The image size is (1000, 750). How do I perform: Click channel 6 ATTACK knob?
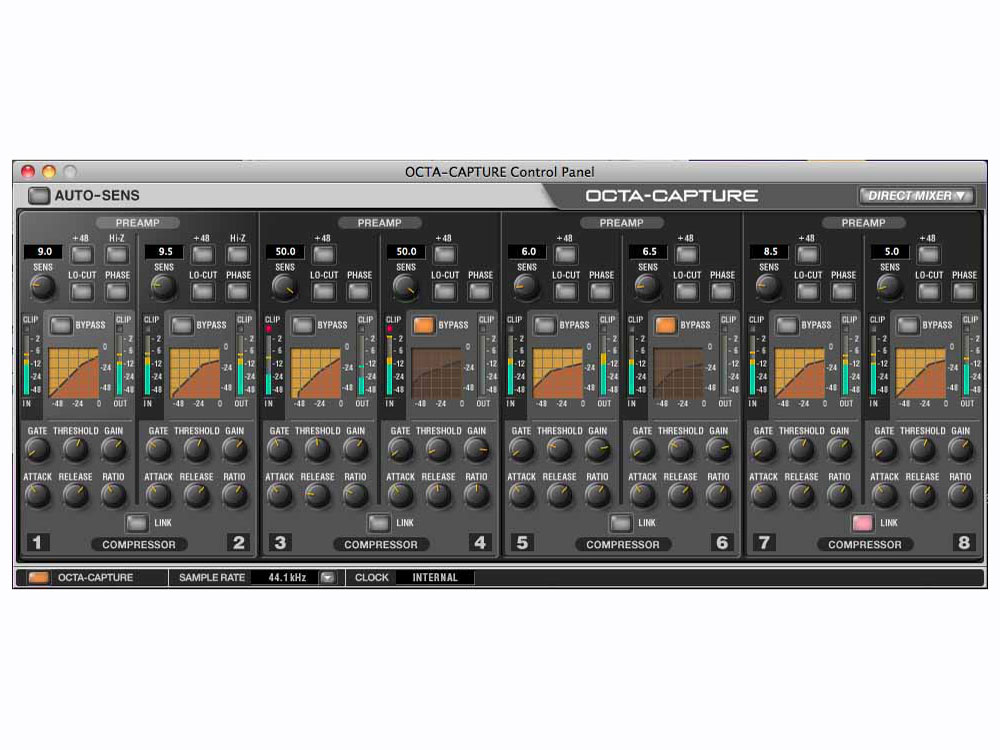642,496
